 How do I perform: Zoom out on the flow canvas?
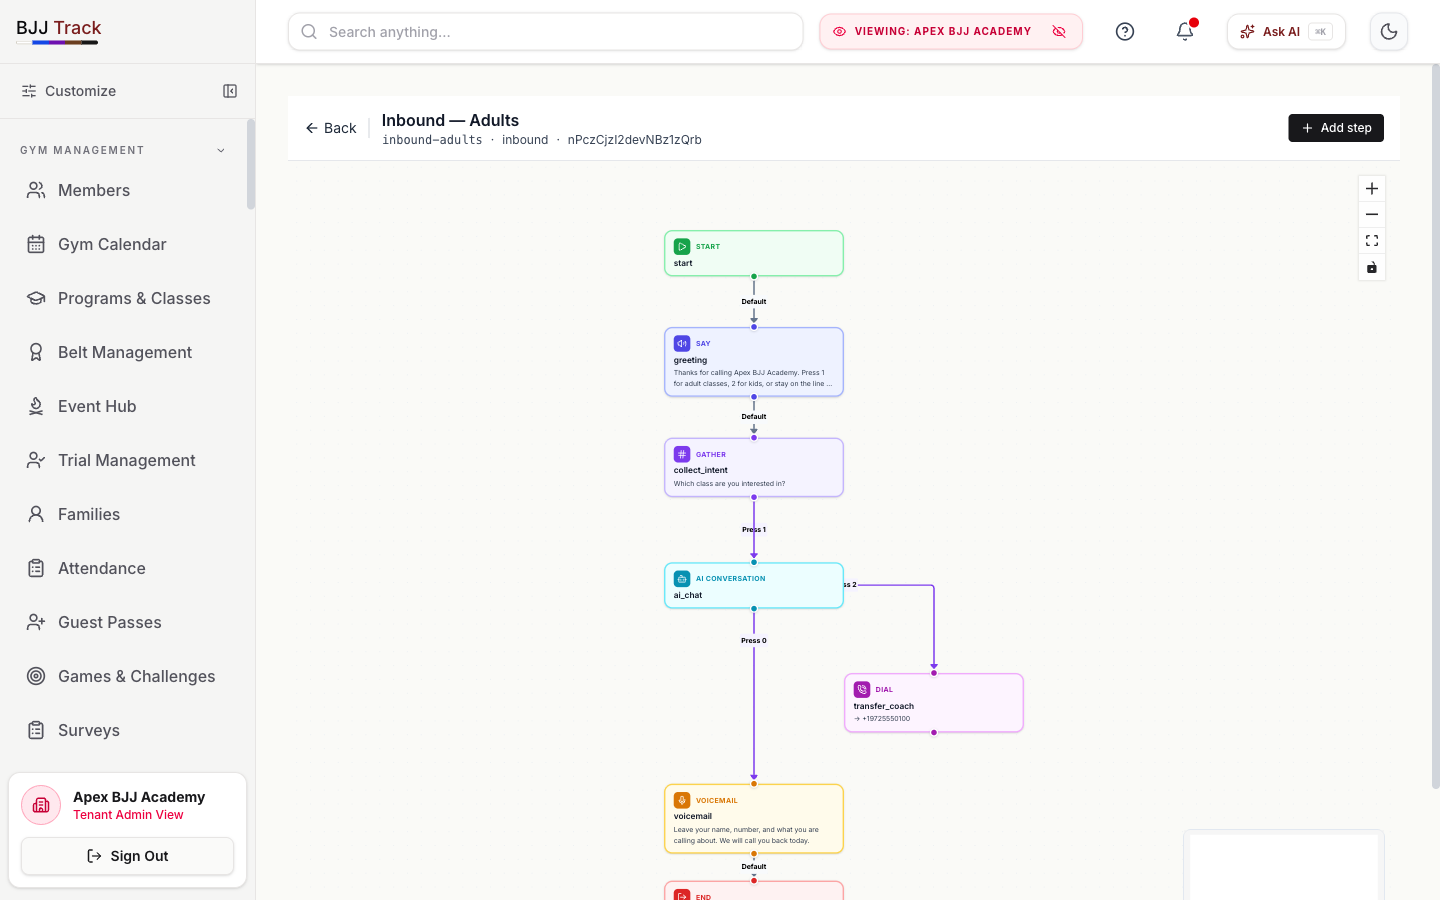(x=1372, y=215)
